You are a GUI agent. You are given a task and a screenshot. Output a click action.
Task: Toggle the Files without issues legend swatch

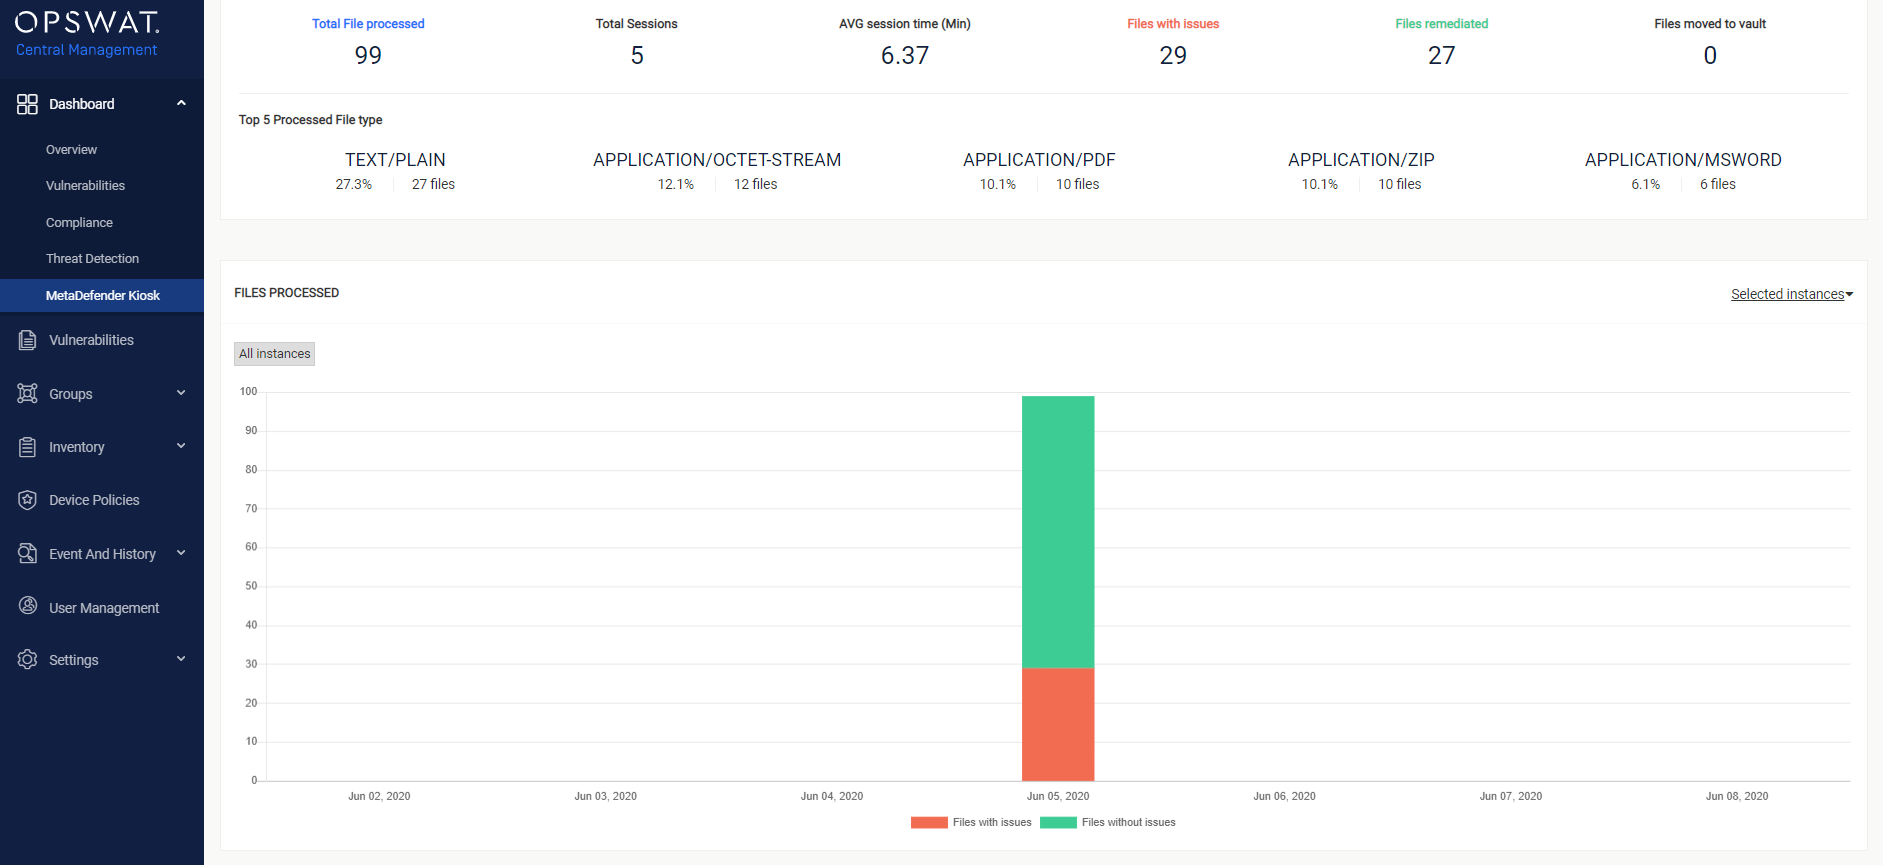(x=1058, y=823)
